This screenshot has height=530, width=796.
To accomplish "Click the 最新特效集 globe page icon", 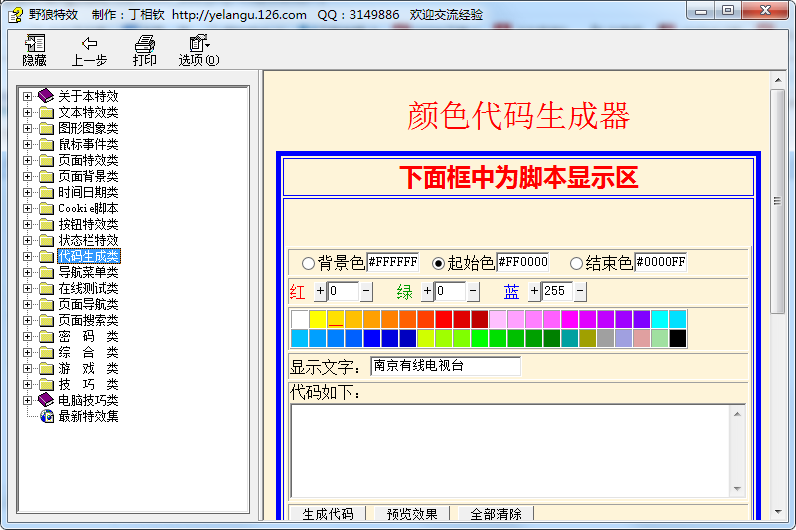I will (x=46, y=416).
